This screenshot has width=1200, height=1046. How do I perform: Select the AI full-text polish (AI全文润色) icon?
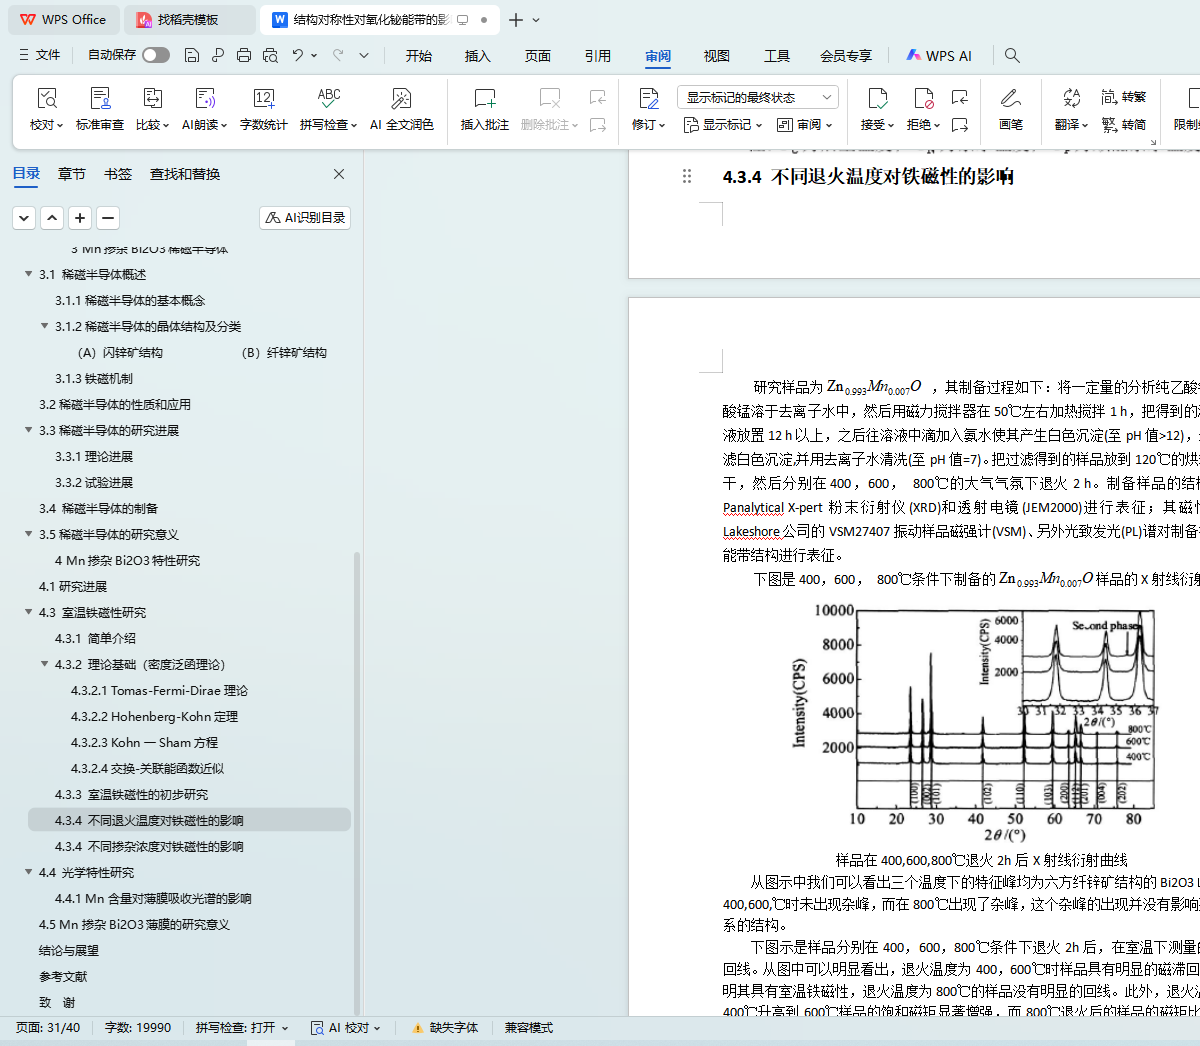point(401,99)
